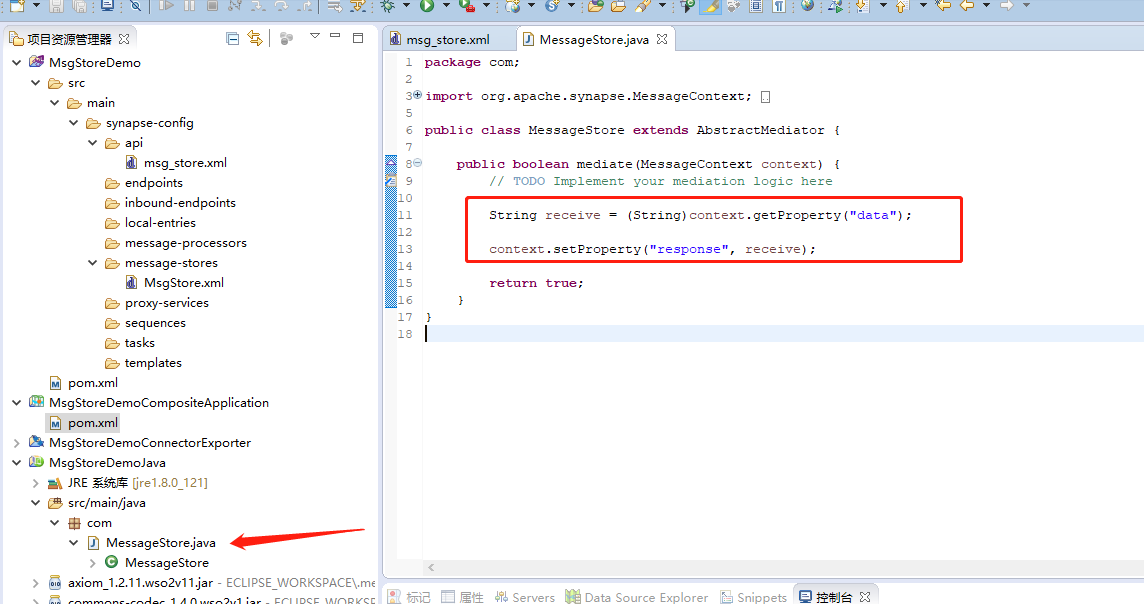The image size is (1144, 604).
Task: Navigate Back with the yellow arrow
Action: coord(967,6)
